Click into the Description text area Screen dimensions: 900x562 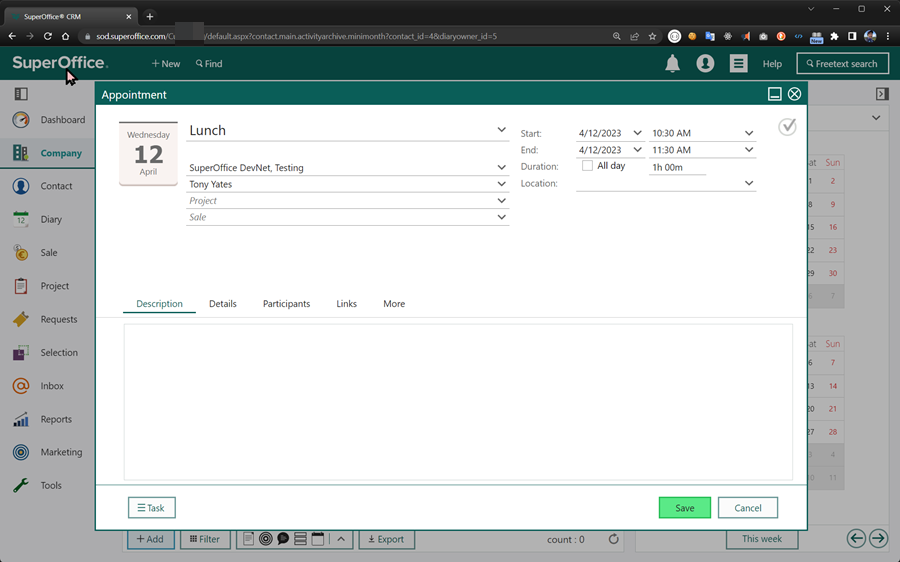(x=457, y=400)
